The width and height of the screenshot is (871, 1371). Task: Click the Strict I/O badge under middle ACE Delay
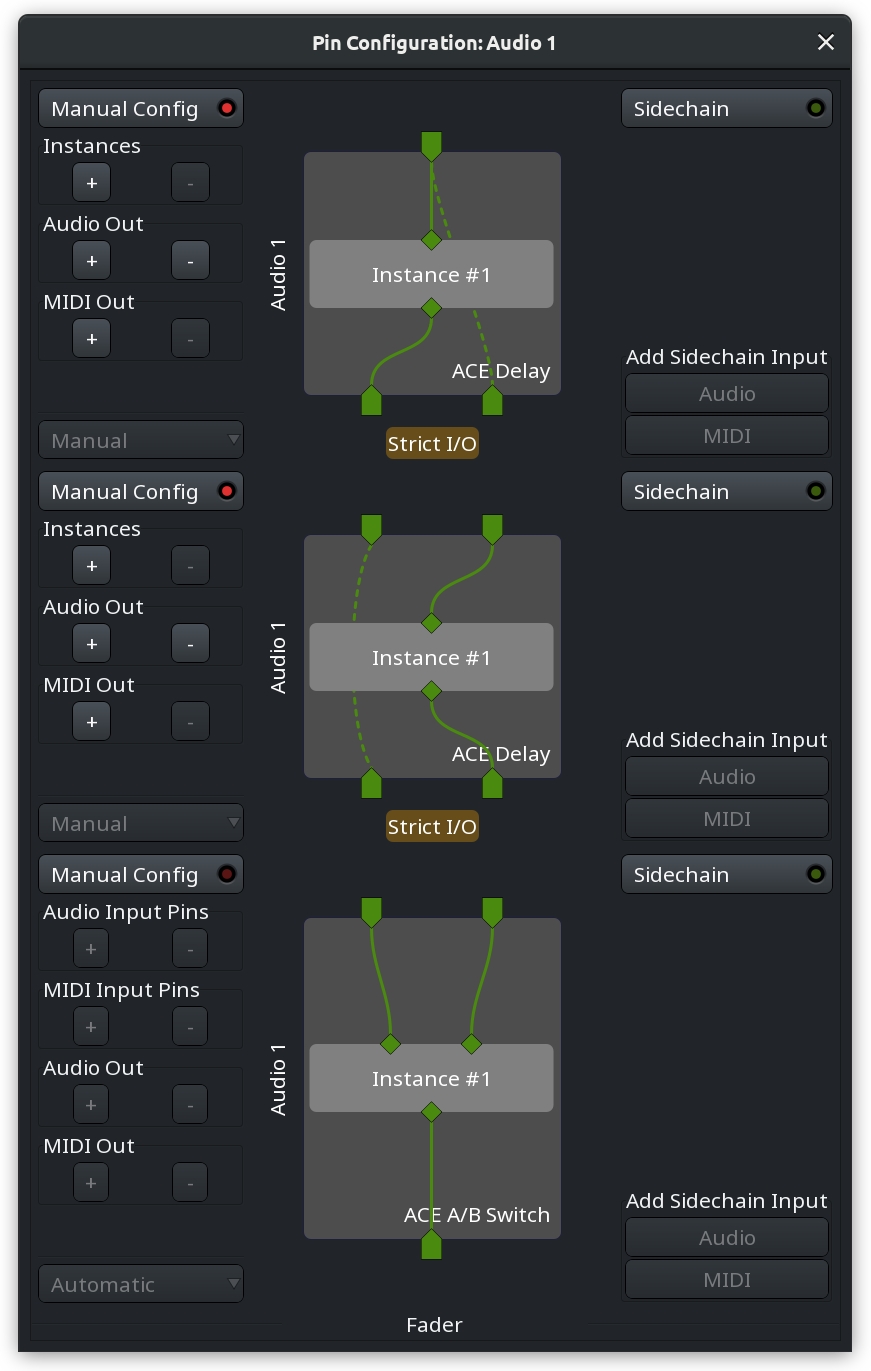pos(432,826)
